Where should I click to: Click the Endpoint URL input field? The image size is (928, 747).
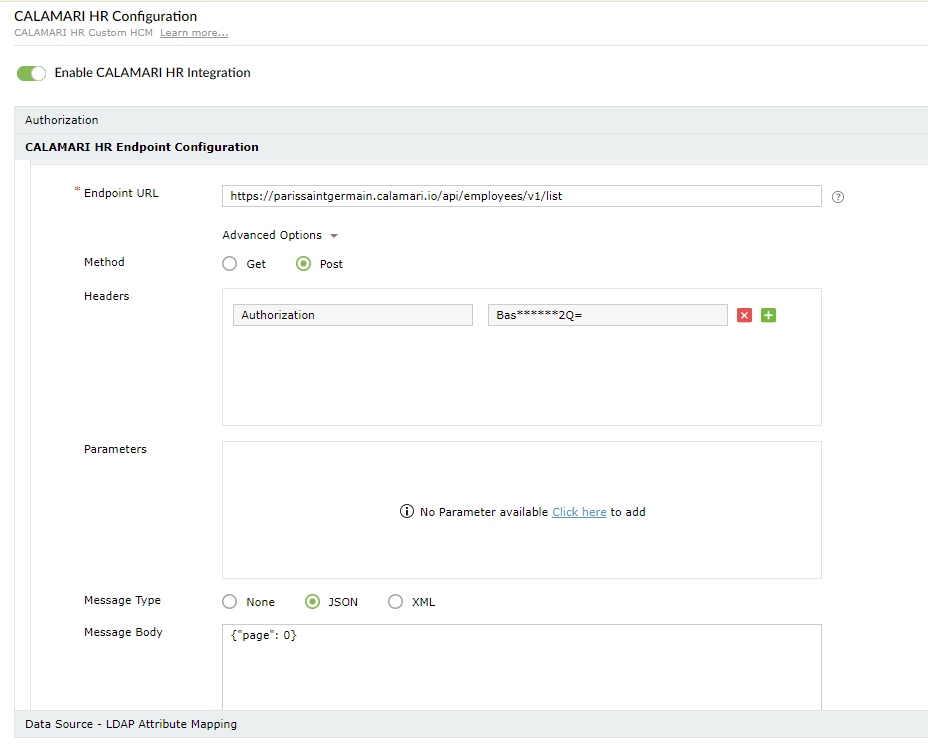(521, 196)
